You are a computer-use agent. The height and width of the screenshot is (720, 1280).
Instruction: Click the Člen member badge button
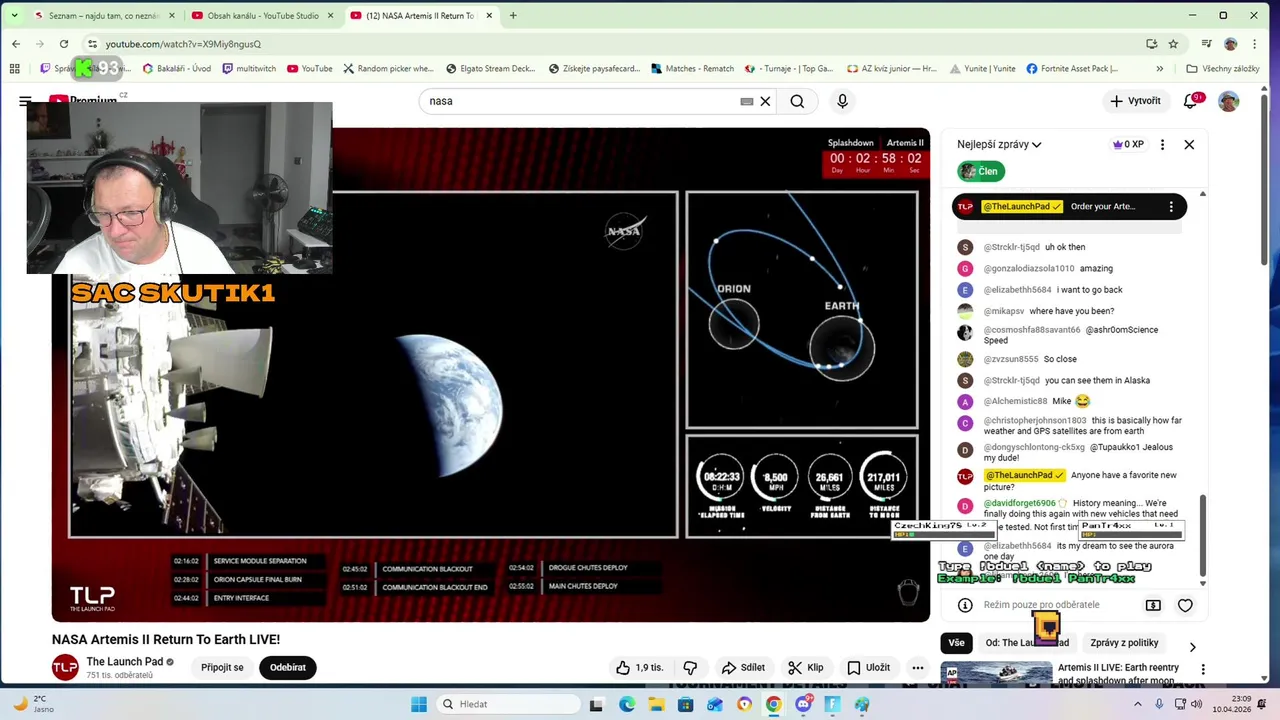[x=981, y=171]
